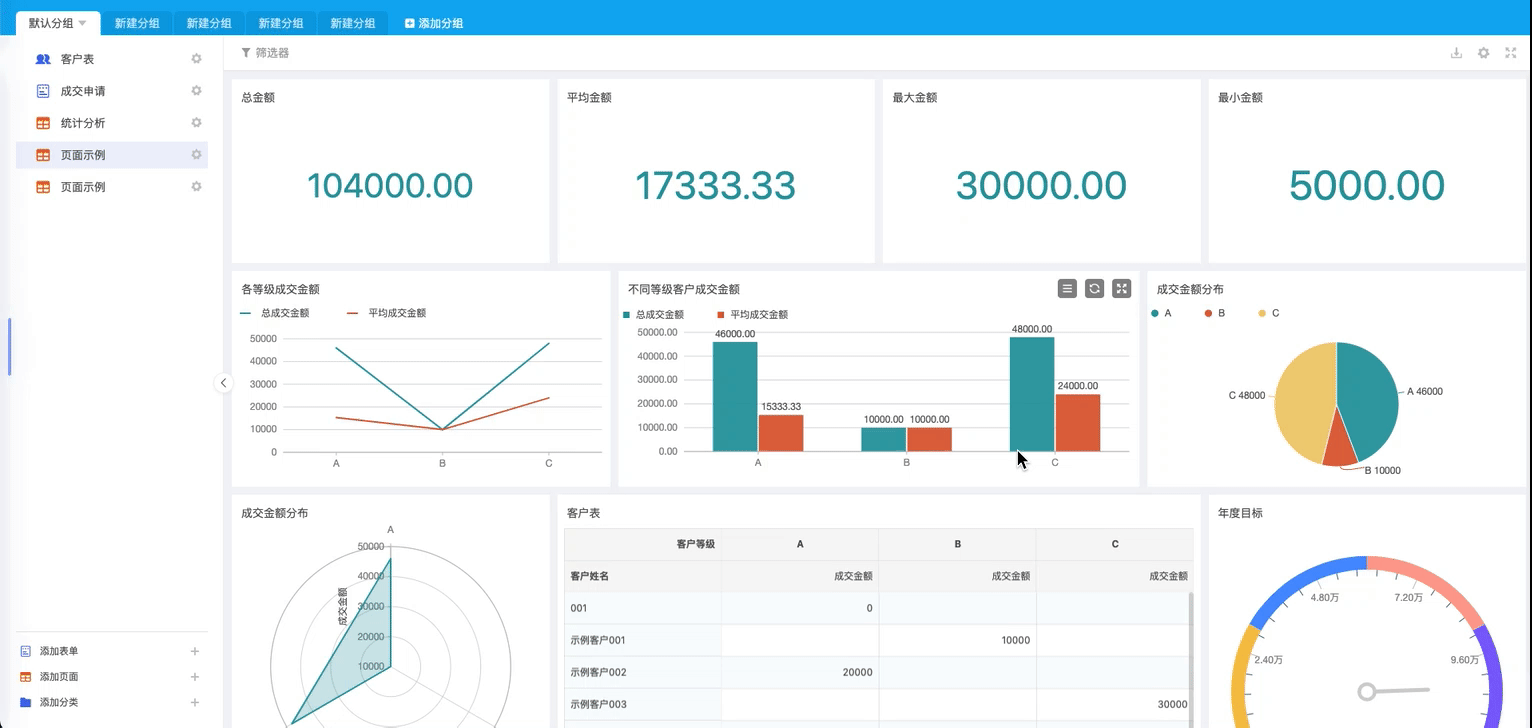Open gear of highlighted 页面示例 row

pos(197,155)
